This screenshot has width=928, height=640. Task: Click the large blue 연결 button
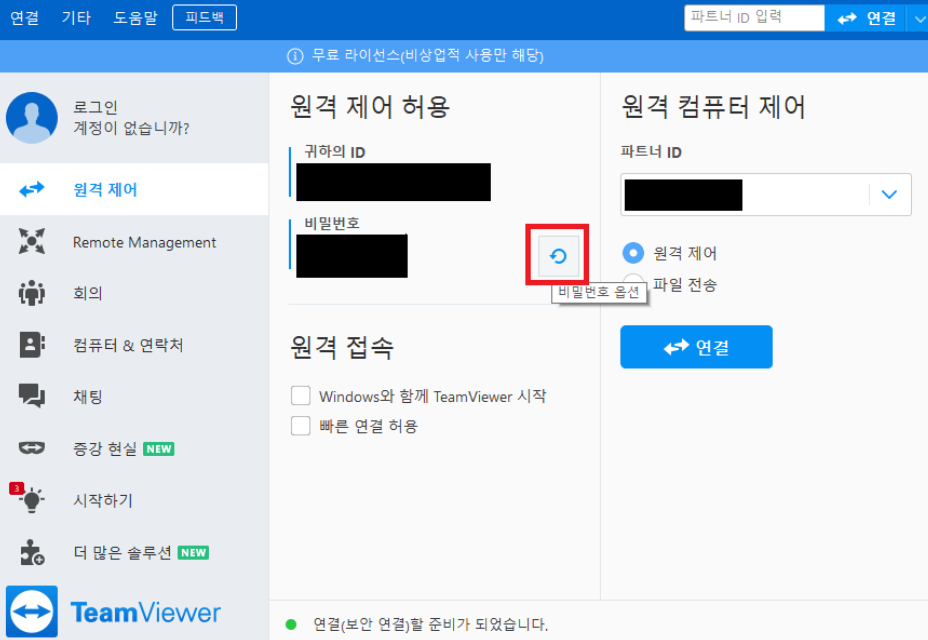tap(696, 347)
